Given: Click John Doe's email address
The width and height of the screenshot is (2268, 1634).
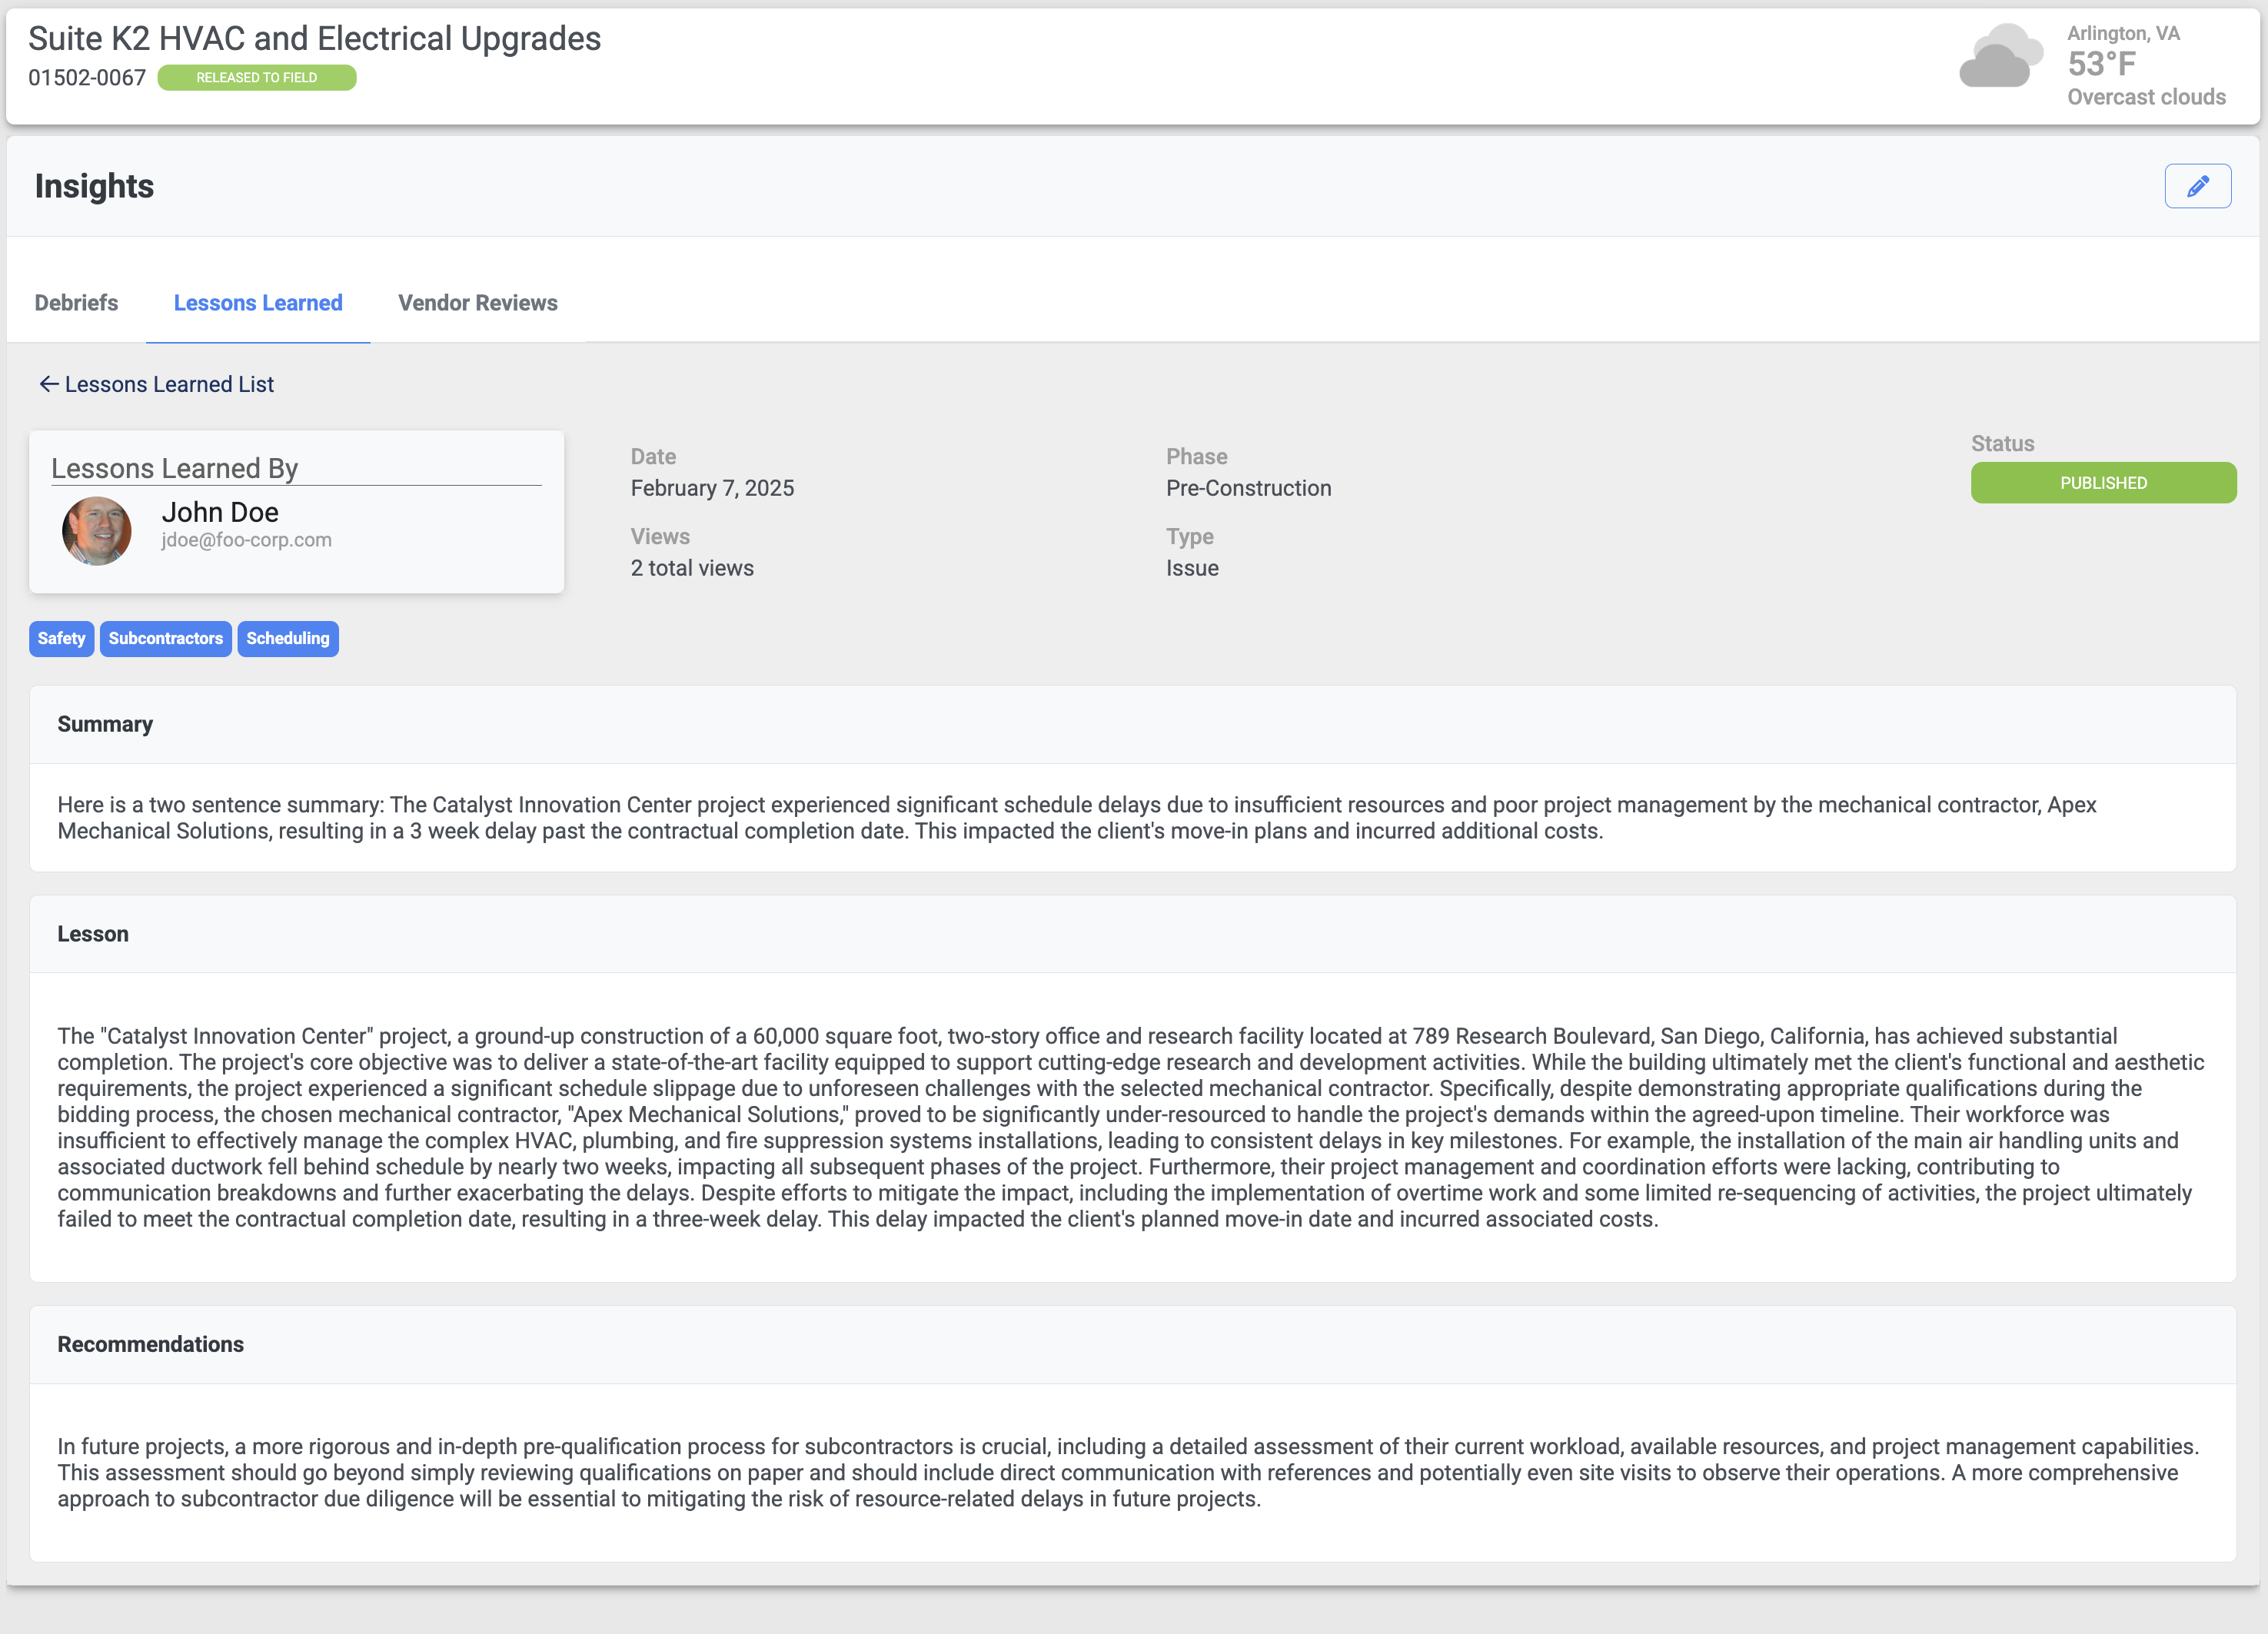Looking at the screenshot, I should [247, 539].
